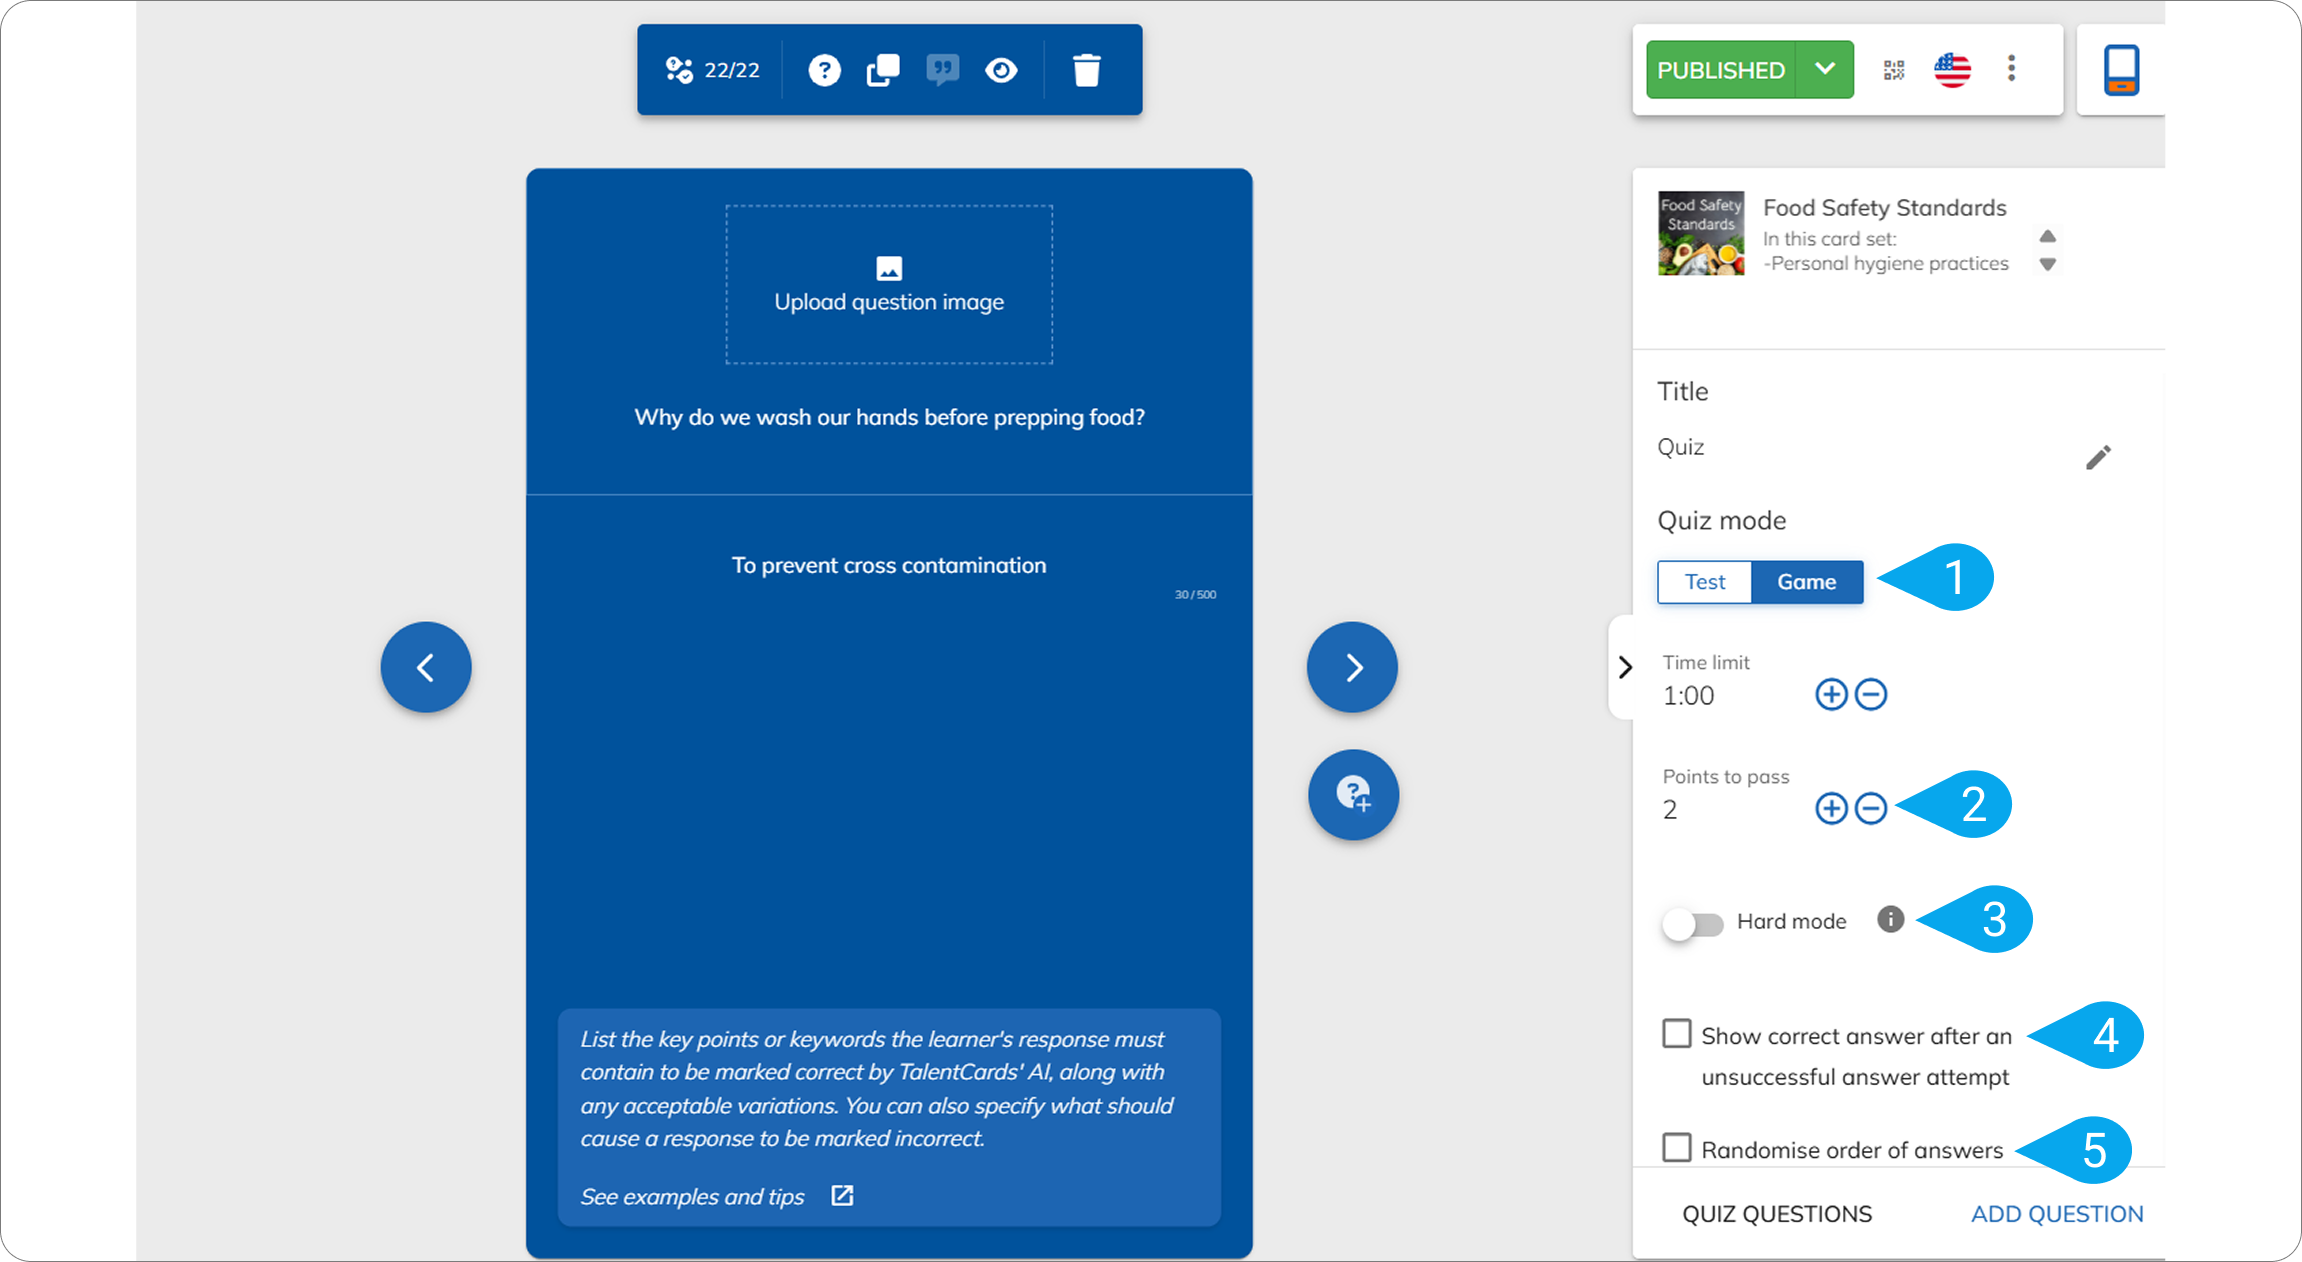Select Game quiz mode

click(x=1807, y=582)
